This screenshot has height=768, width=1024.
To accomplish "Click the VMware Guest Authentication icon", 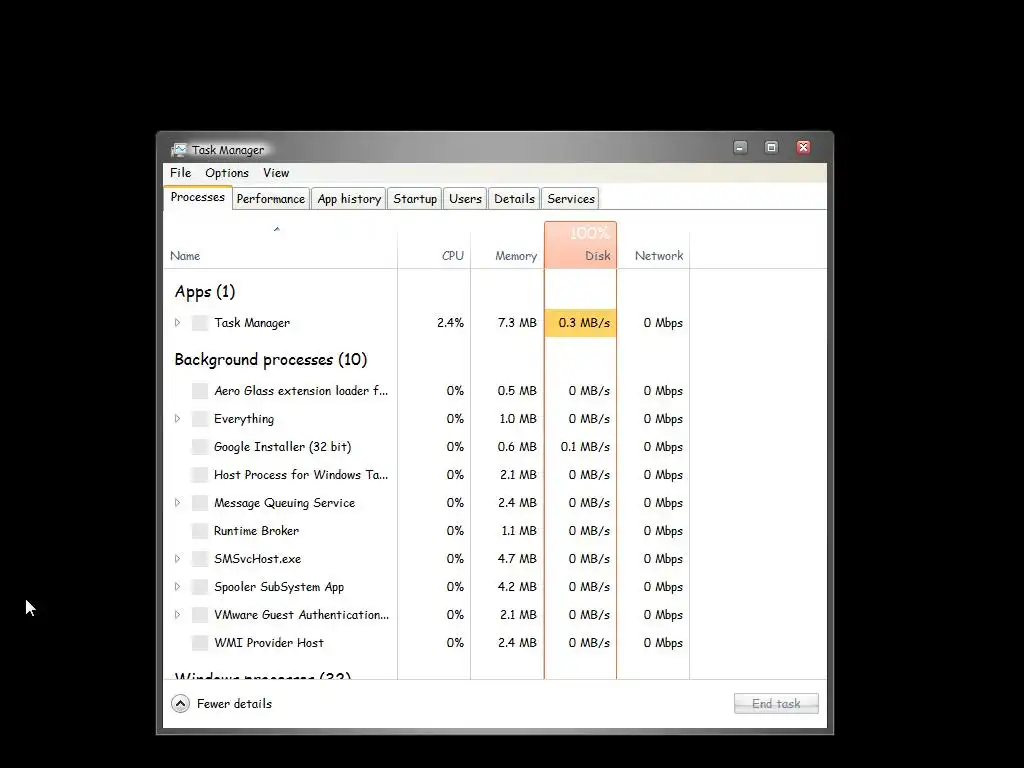I will (200, 615).
